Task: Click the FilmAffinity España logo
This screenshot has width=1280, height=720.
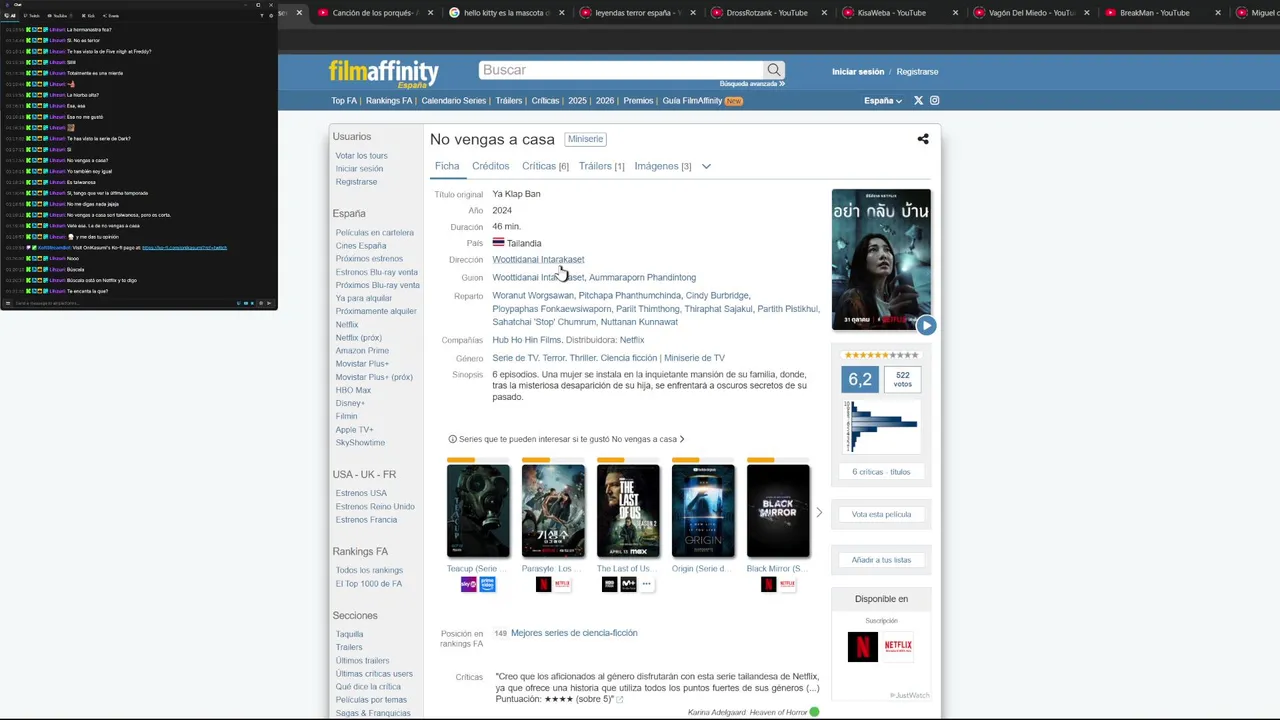Action: [x=384, y=74]
